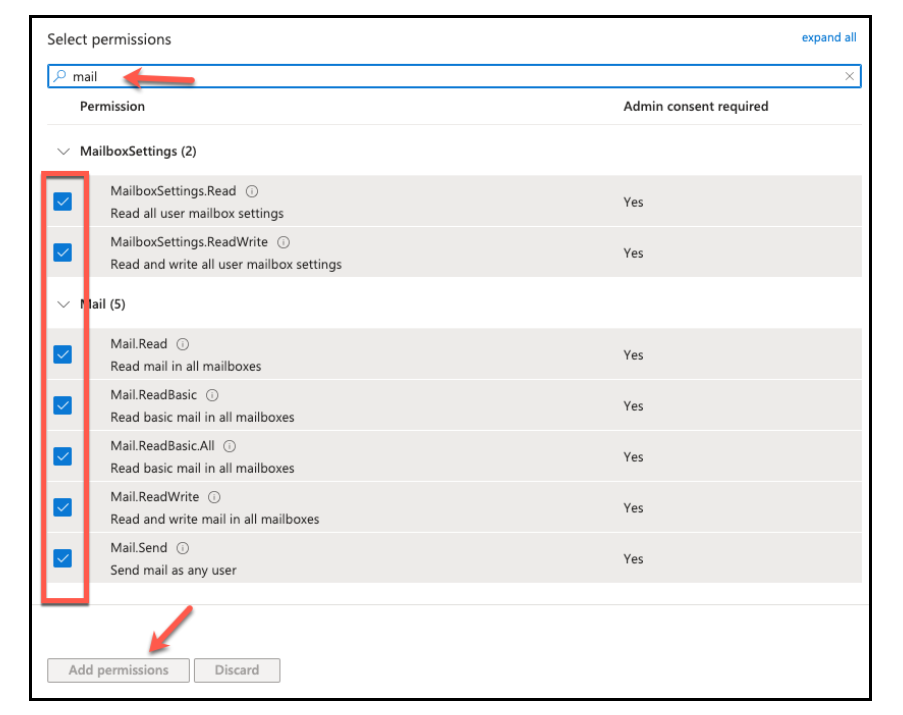Uncheck the MailboxSettings.Read checkbox

(x=63, y=201)
